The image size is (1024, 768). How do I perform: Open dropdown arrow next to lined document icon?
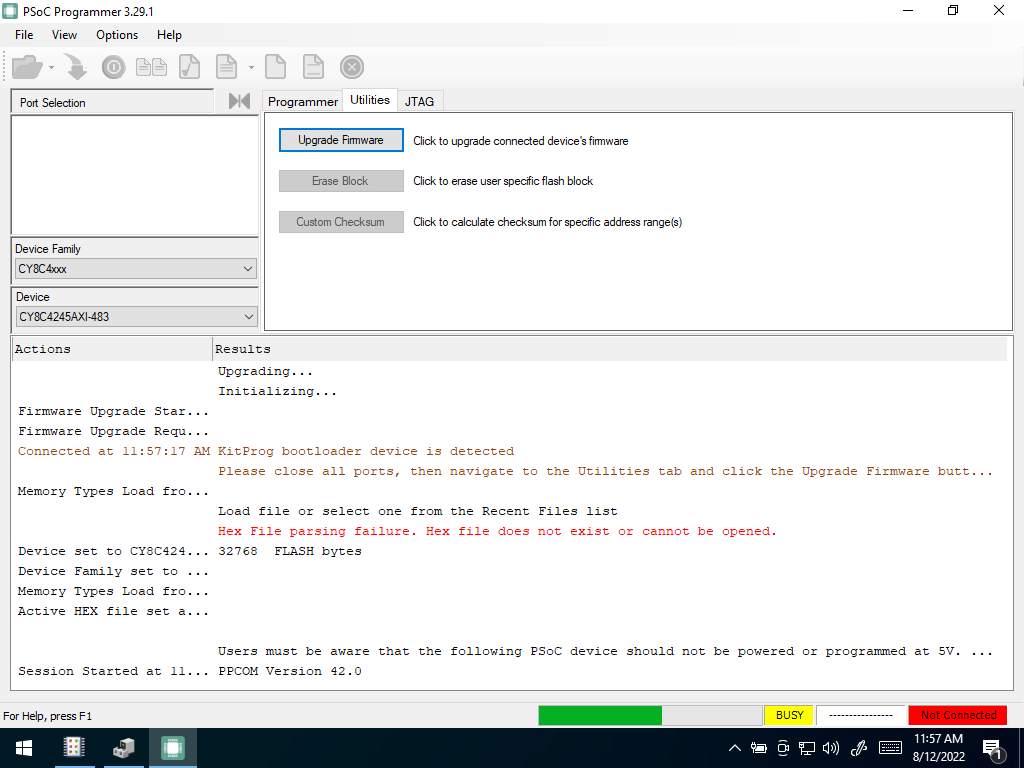pyautogui.click(x=251, y=67)
